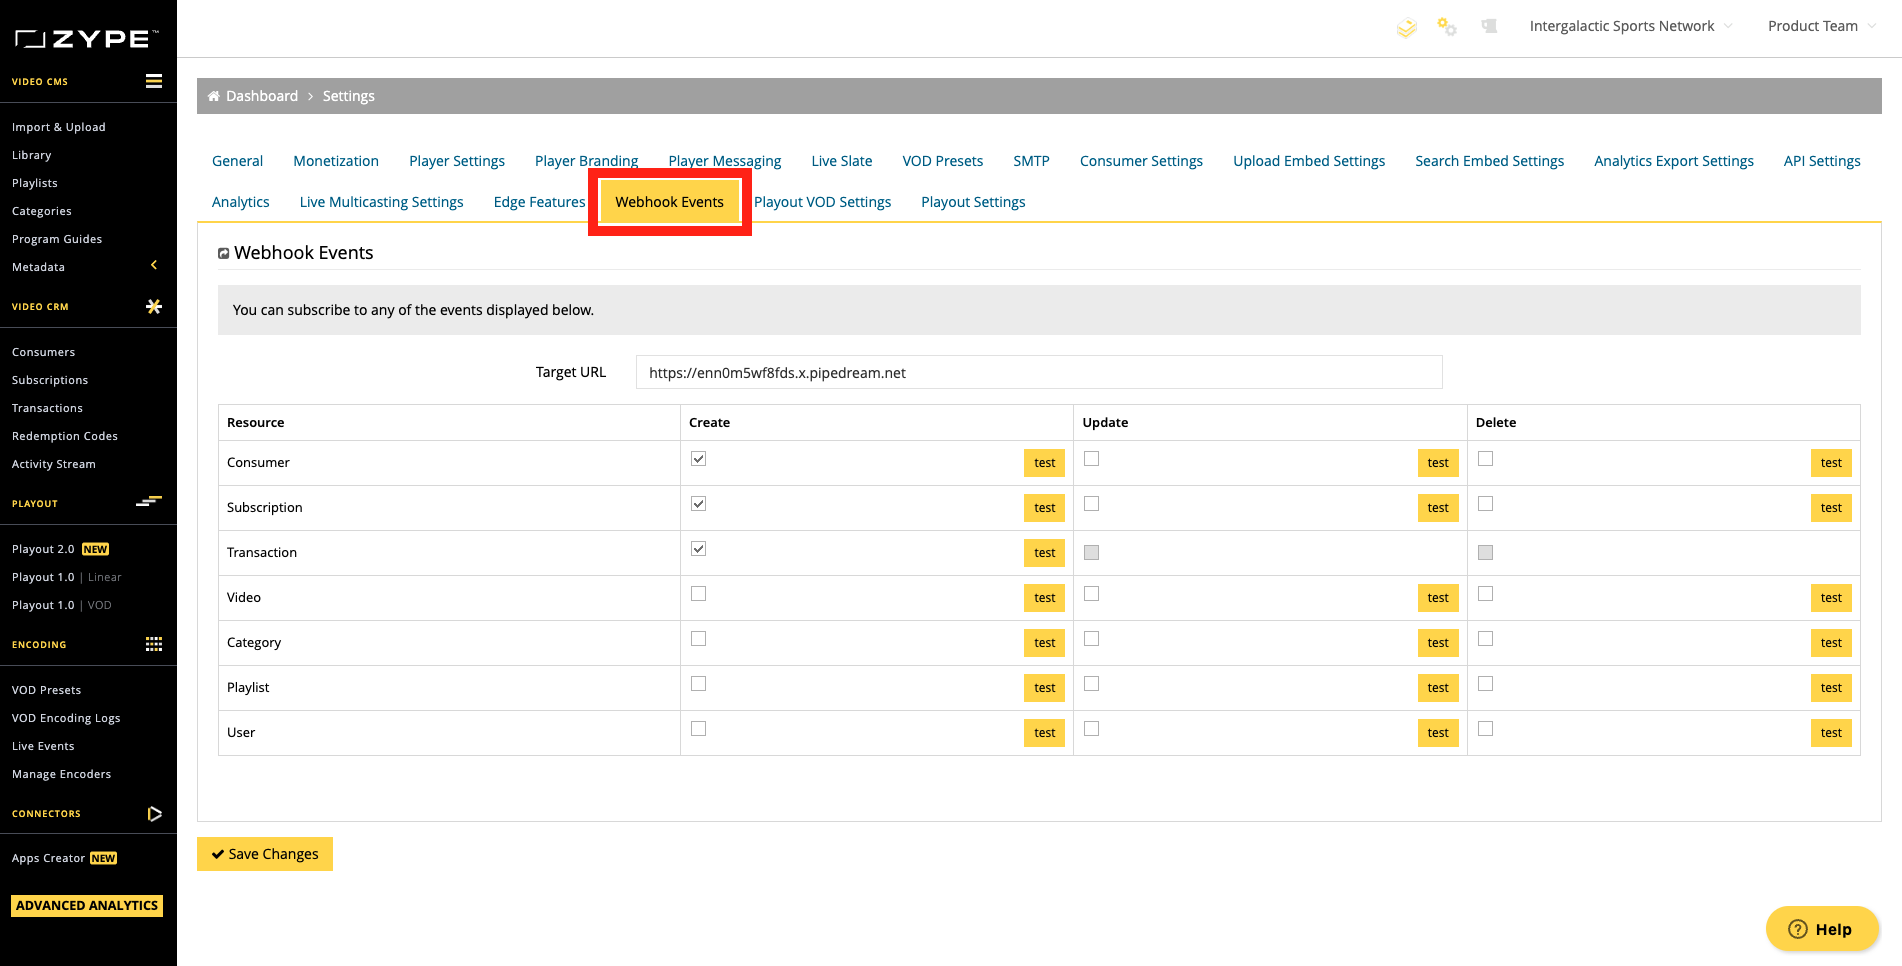Open VOD Encoding Logs in sidebar
Screen dimensions: 1902x966
tap(66, 718)
